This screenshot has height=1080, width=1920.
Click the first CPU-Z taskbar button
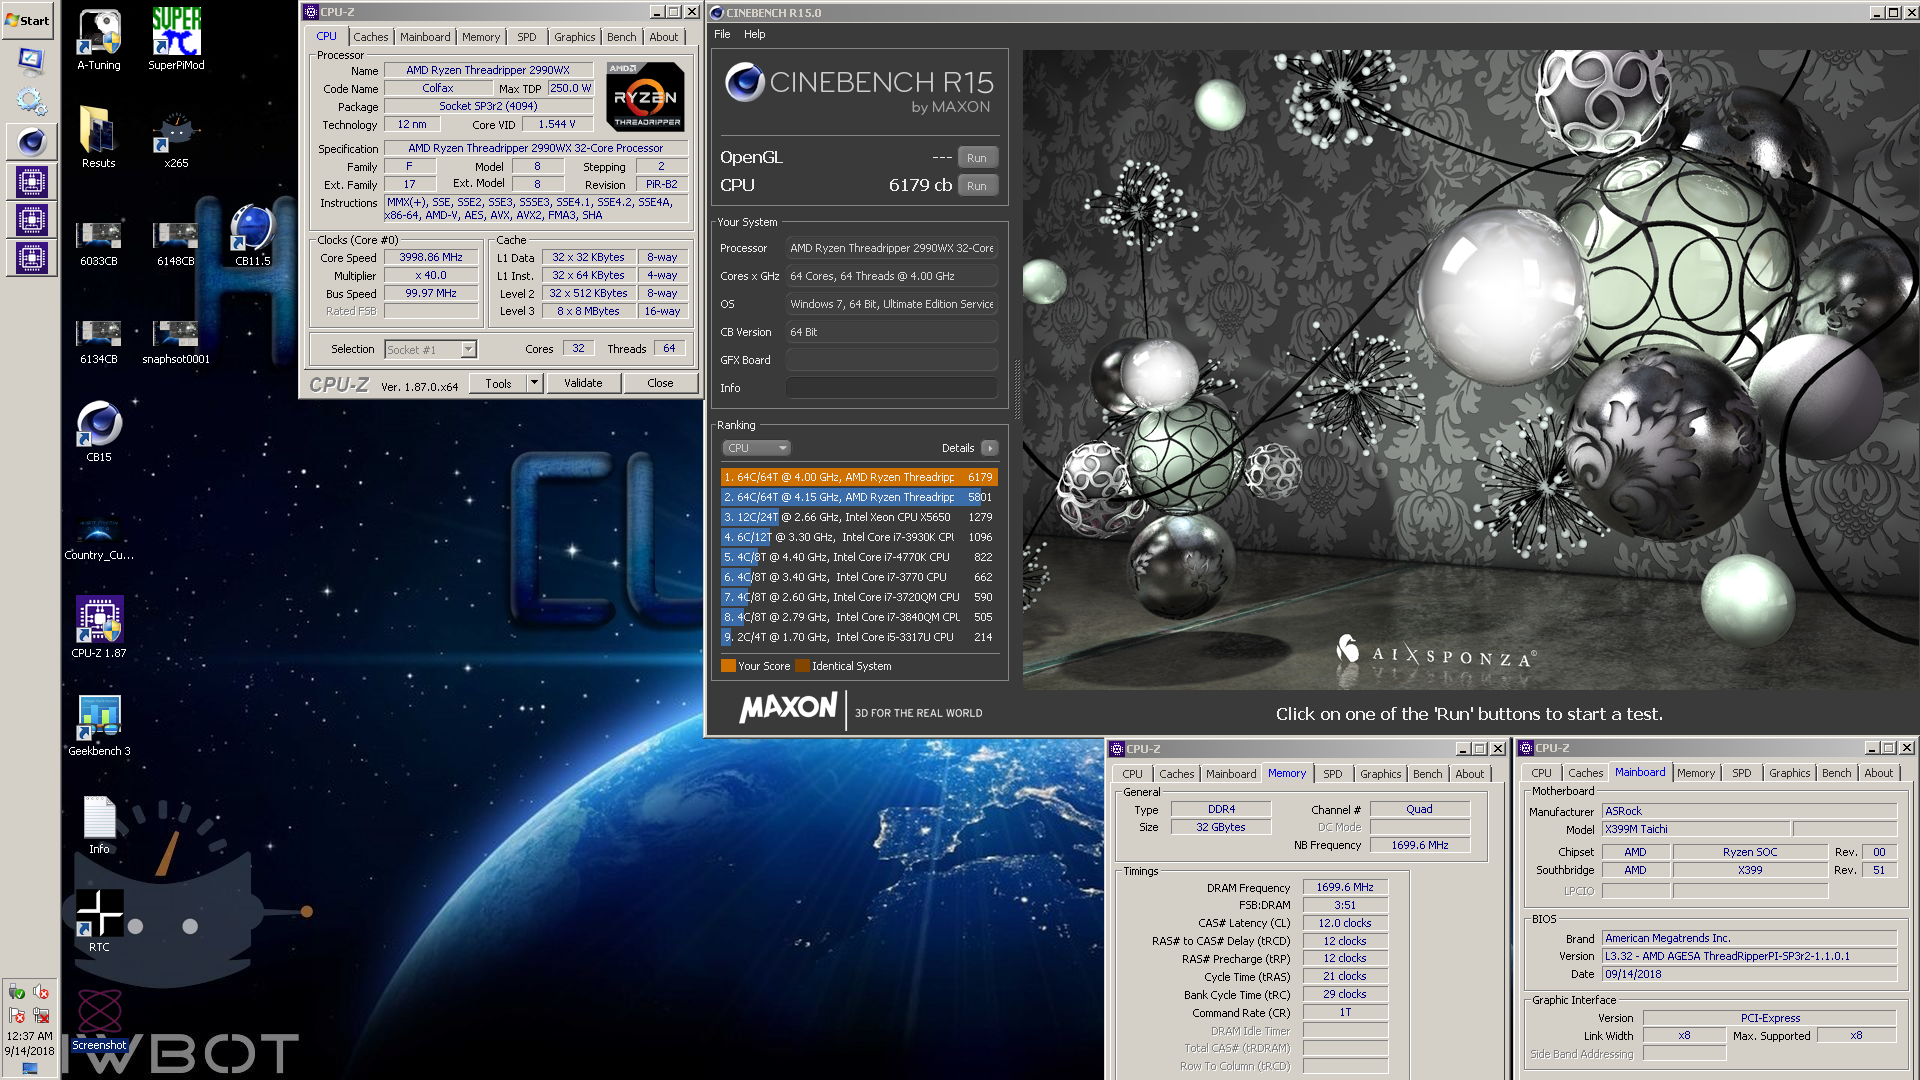[x=31, y=182]
